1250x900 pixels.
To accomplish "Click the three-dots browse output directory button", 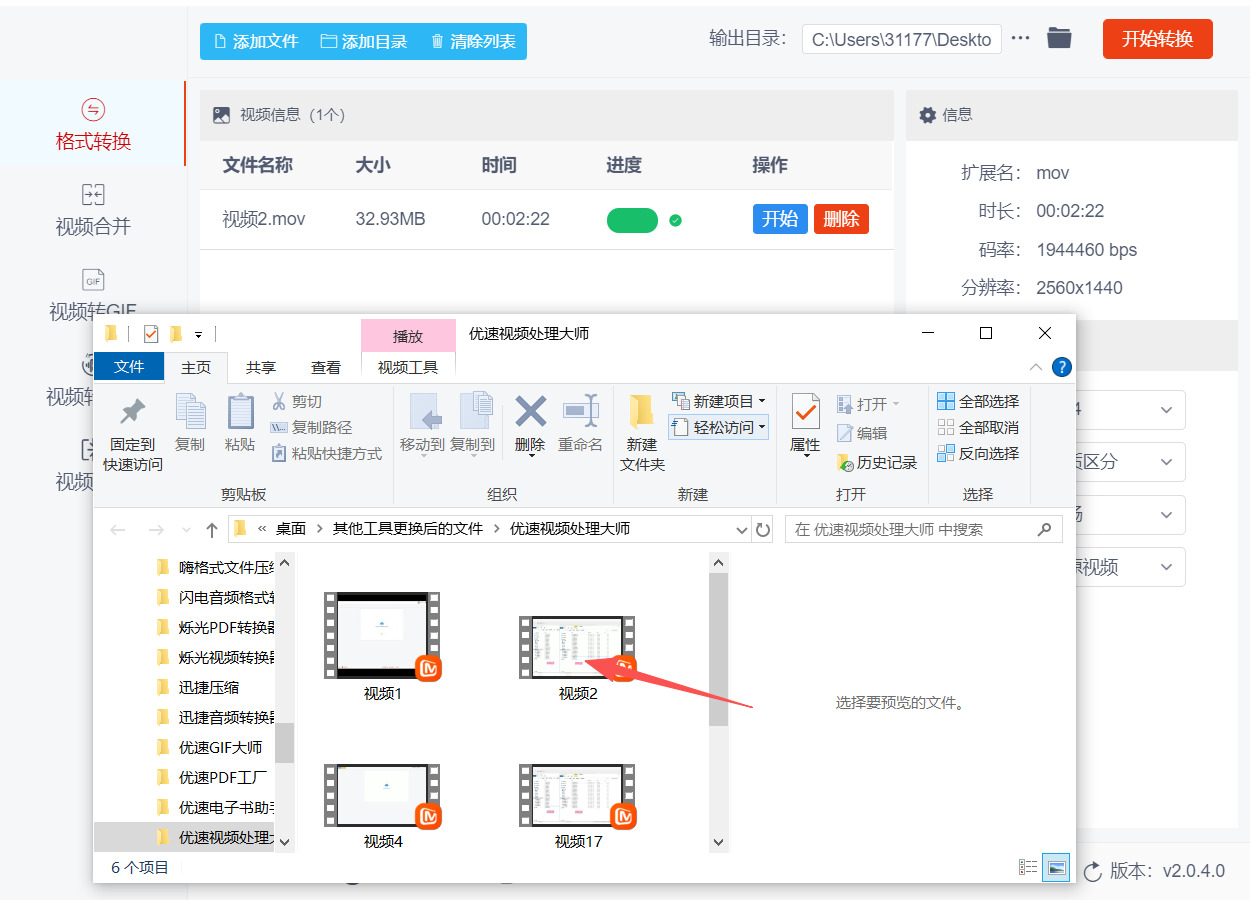I will pyautogui.click(x=1020, y=39).
